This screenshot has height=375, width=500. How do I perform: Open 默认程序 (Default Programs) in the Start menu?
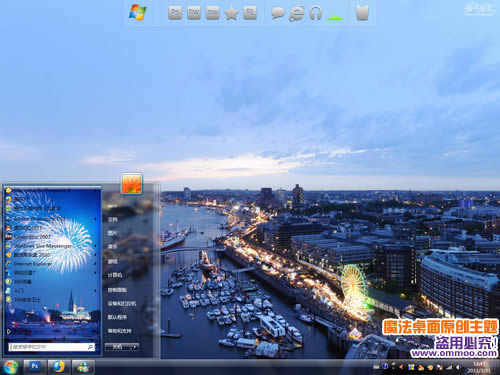coord(117,317)
